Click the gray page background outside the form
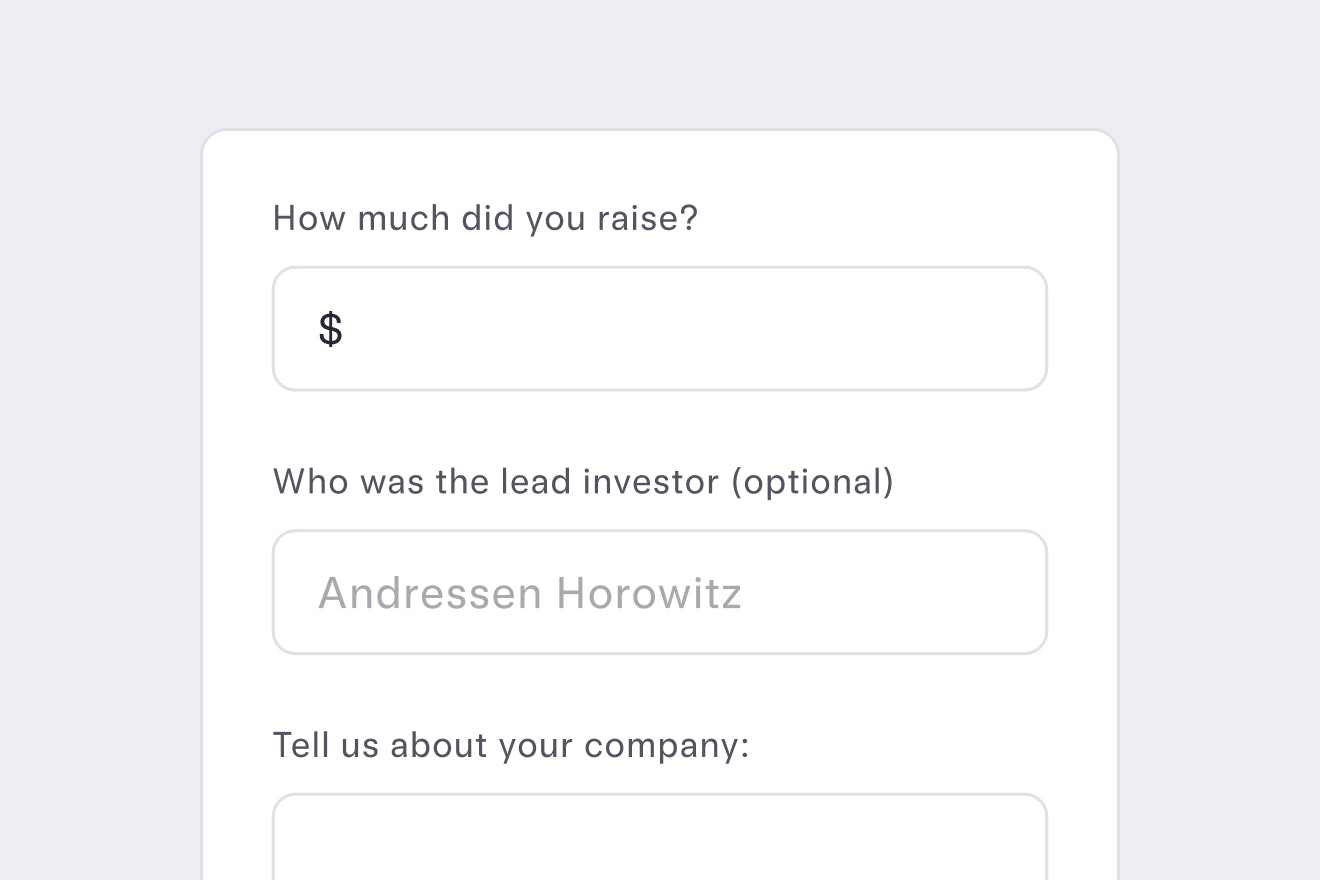 [x=100, y=440]
